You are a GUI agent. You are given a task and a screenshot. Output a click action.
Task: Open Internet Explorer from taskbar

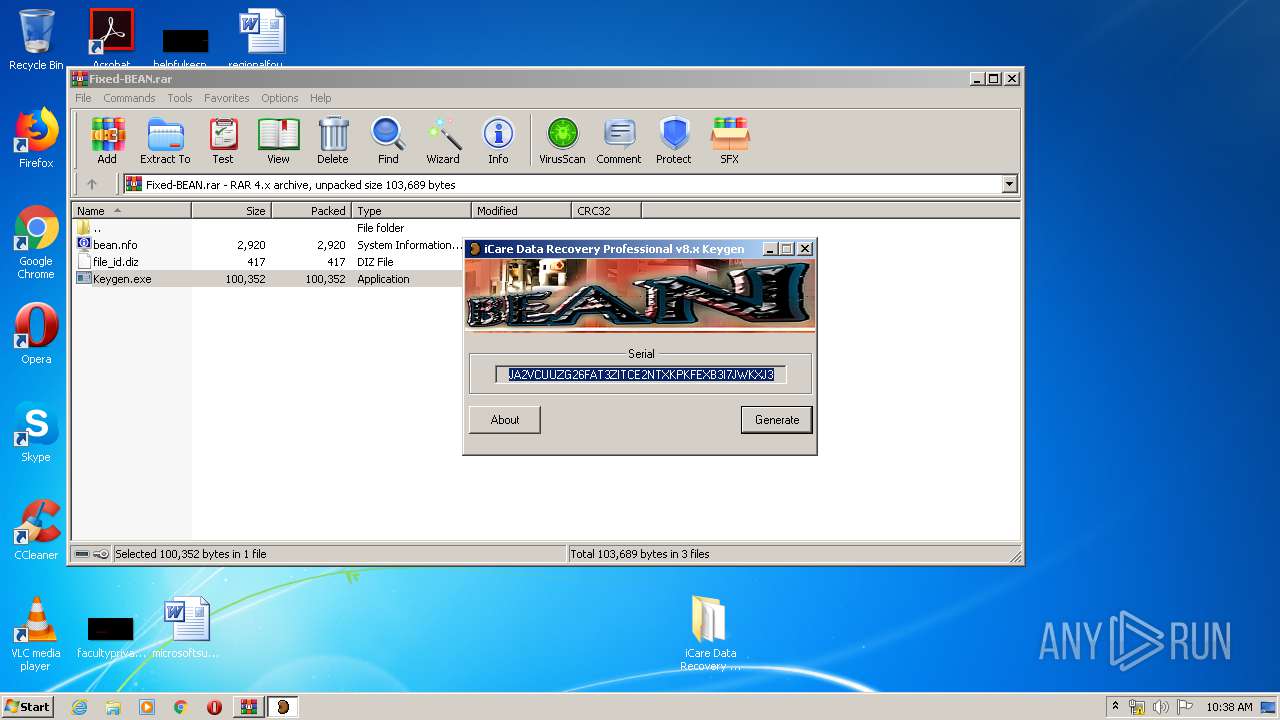(79, 707)
